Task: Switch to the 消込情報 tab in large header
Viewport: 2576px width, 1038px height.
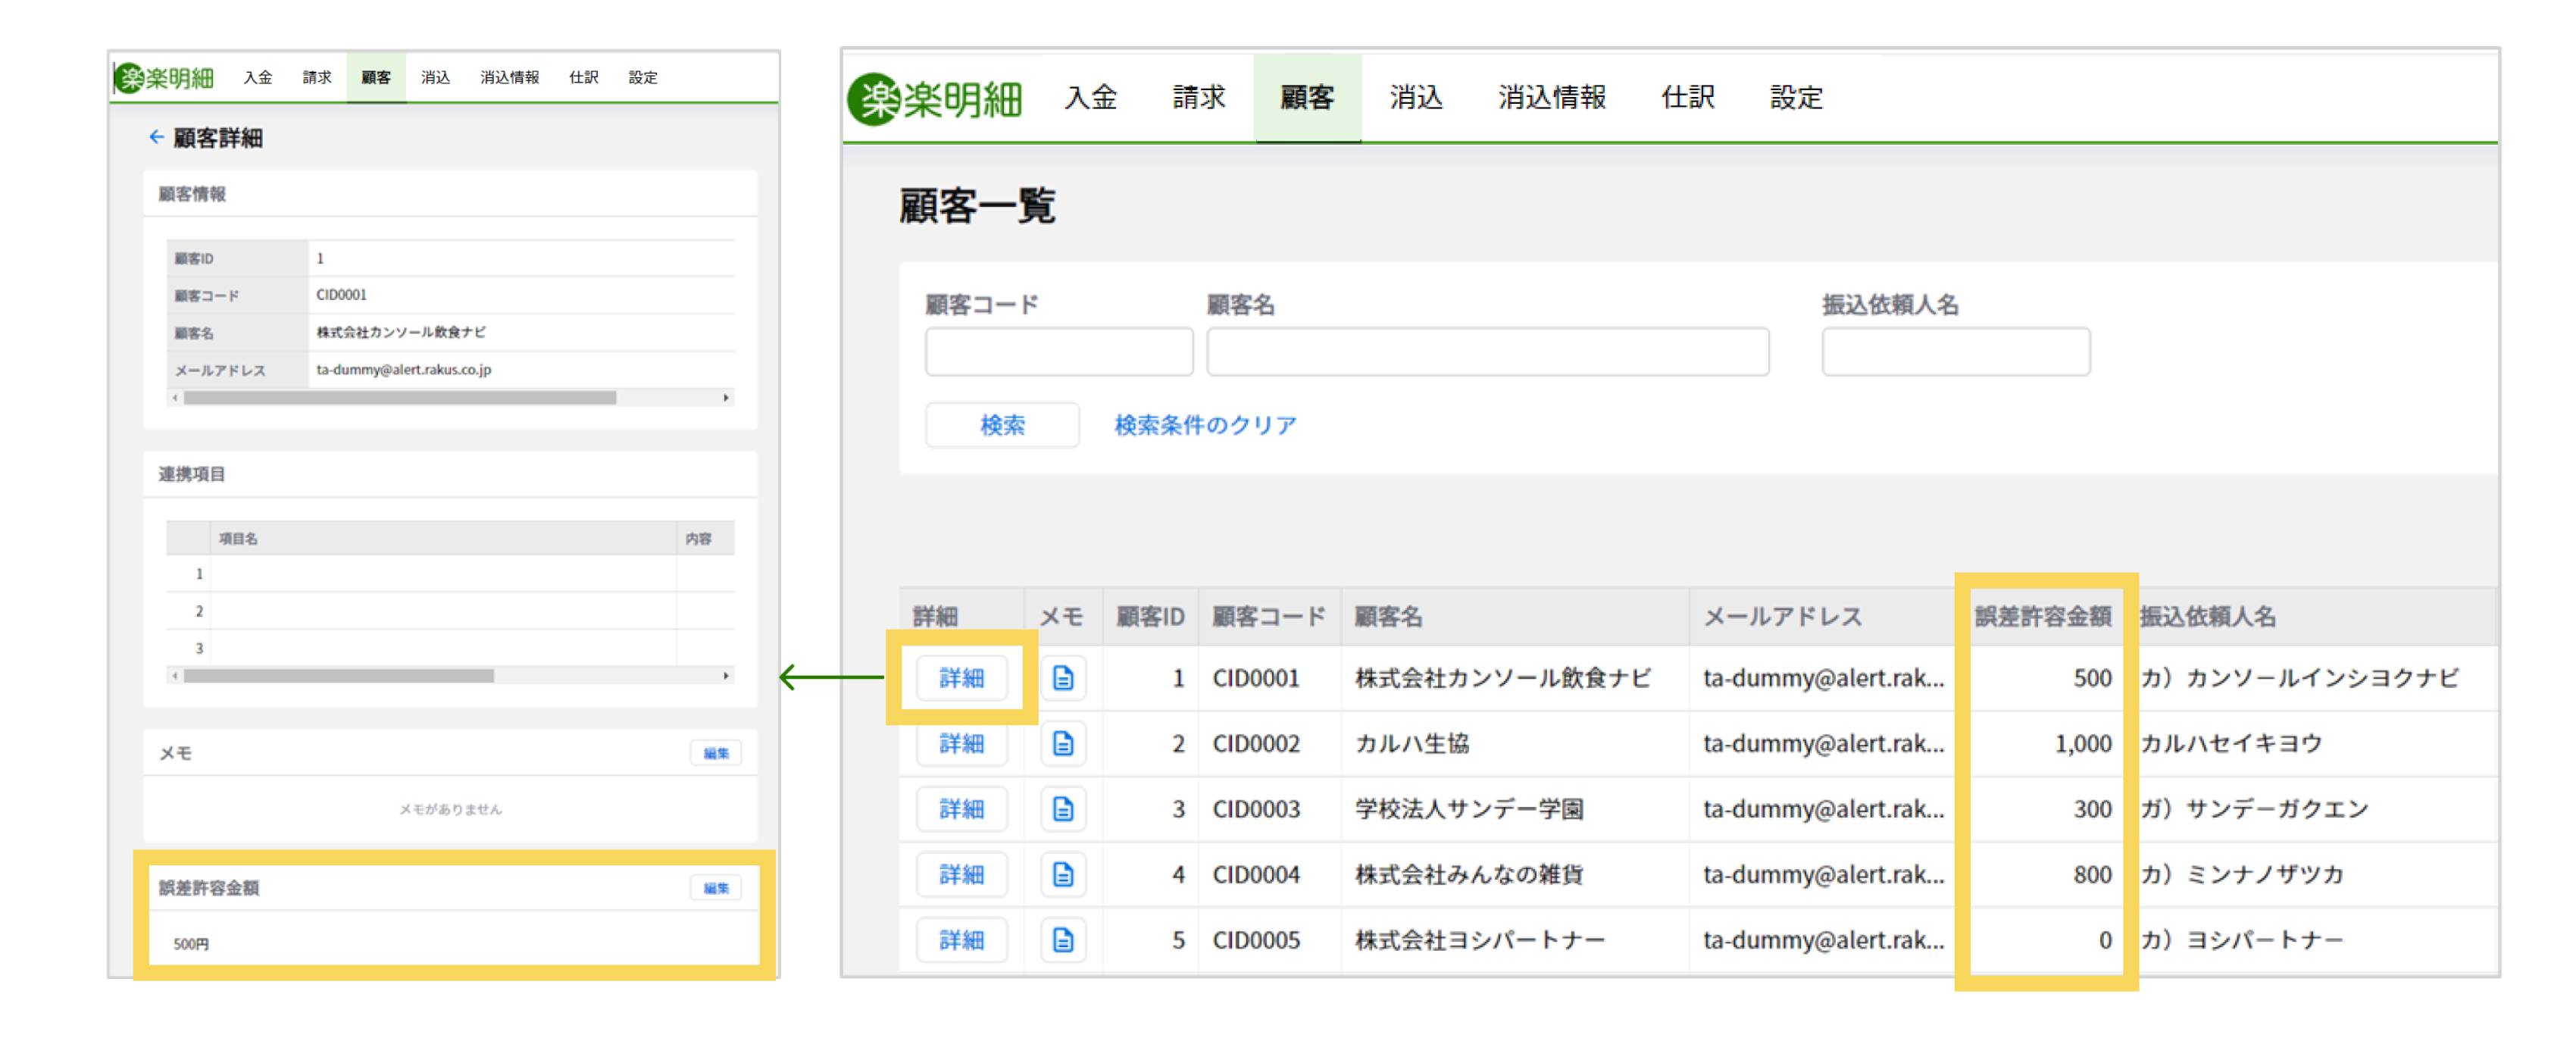Action: (x=1551, y=98)
